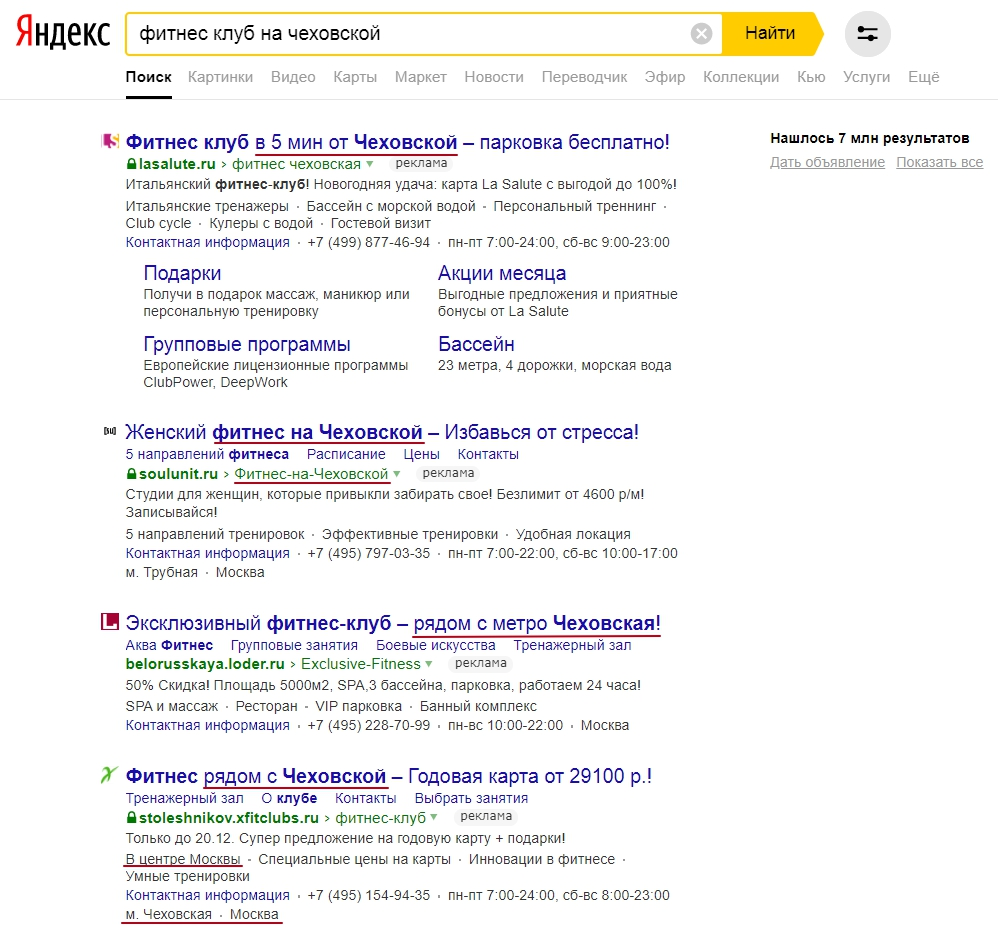Open the Бассейн sitelink
998x929 pixels.
(x=476, y=344)
